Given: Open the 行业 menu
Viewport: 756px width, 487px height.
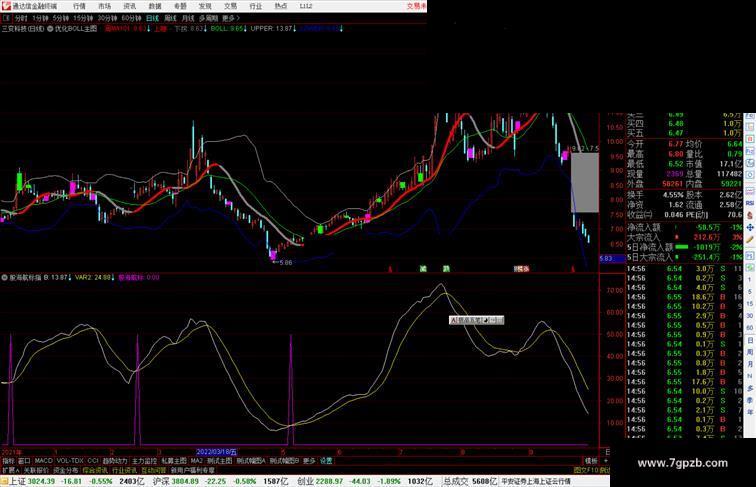Looking at the screenshot, I should coord(256,6).
